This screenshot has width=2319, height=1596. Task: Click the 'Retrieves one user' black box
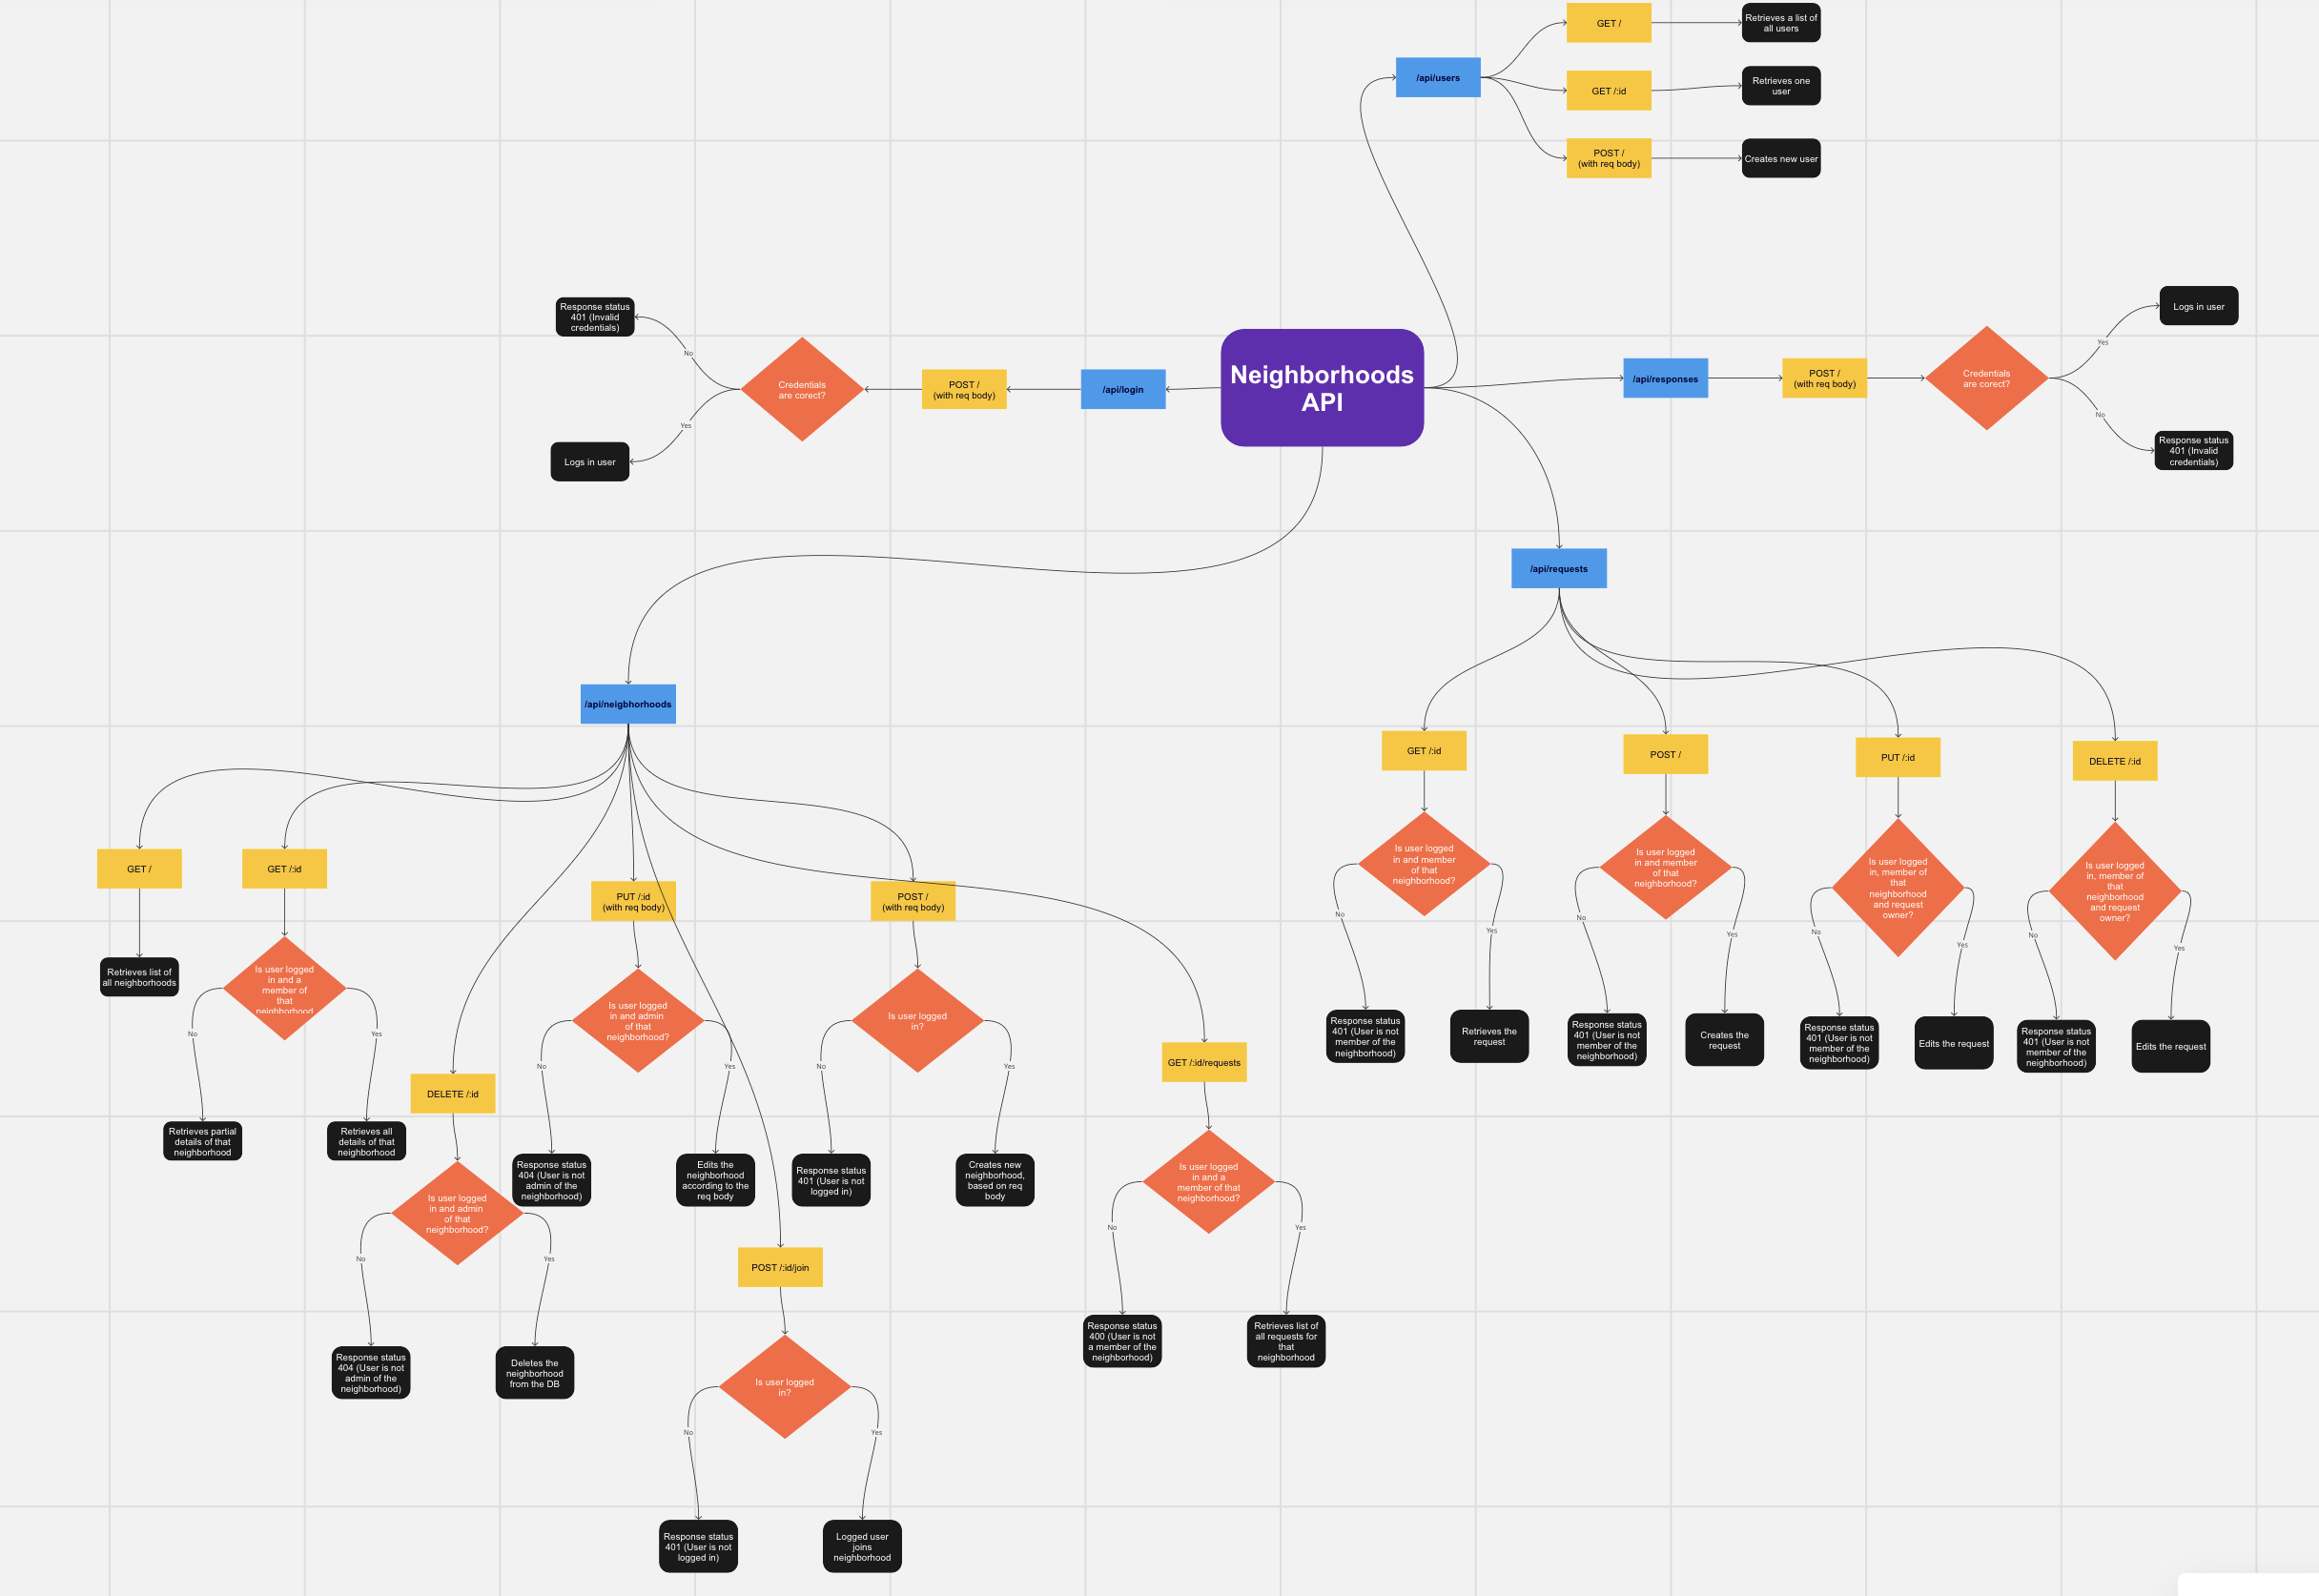(1781, 86)
